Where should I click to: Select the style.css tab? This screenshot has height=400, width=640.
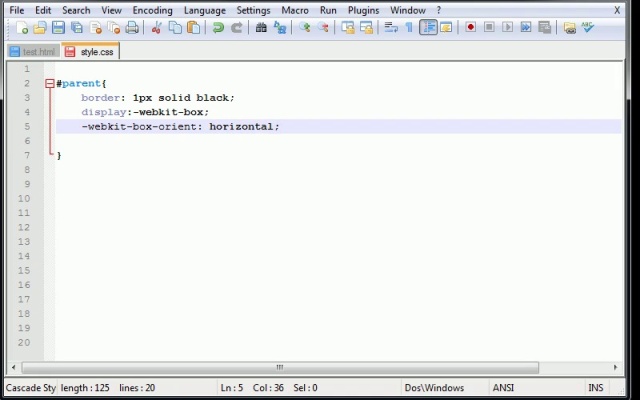91,51
